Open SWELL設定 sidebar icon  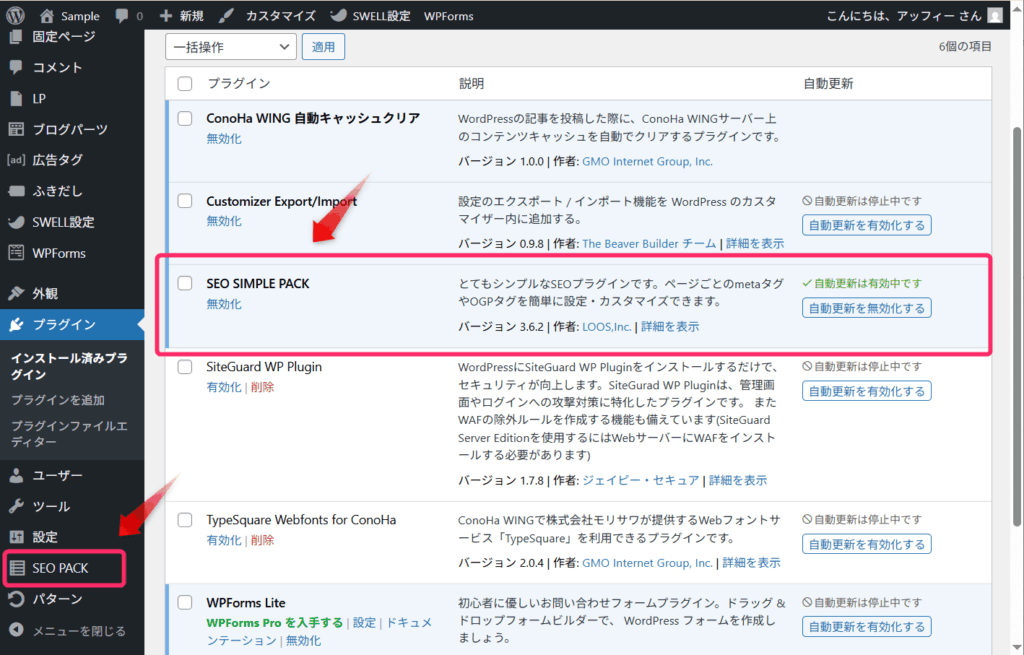pyautogui.click(x=16, y=222)
